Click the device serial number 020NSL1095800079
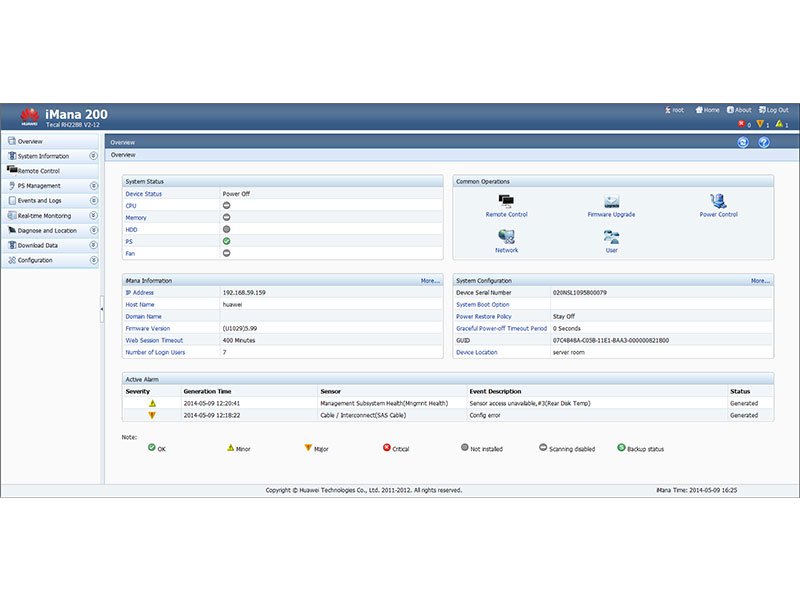The width and height of the screenshot is (800, 600). coord(580,292)
